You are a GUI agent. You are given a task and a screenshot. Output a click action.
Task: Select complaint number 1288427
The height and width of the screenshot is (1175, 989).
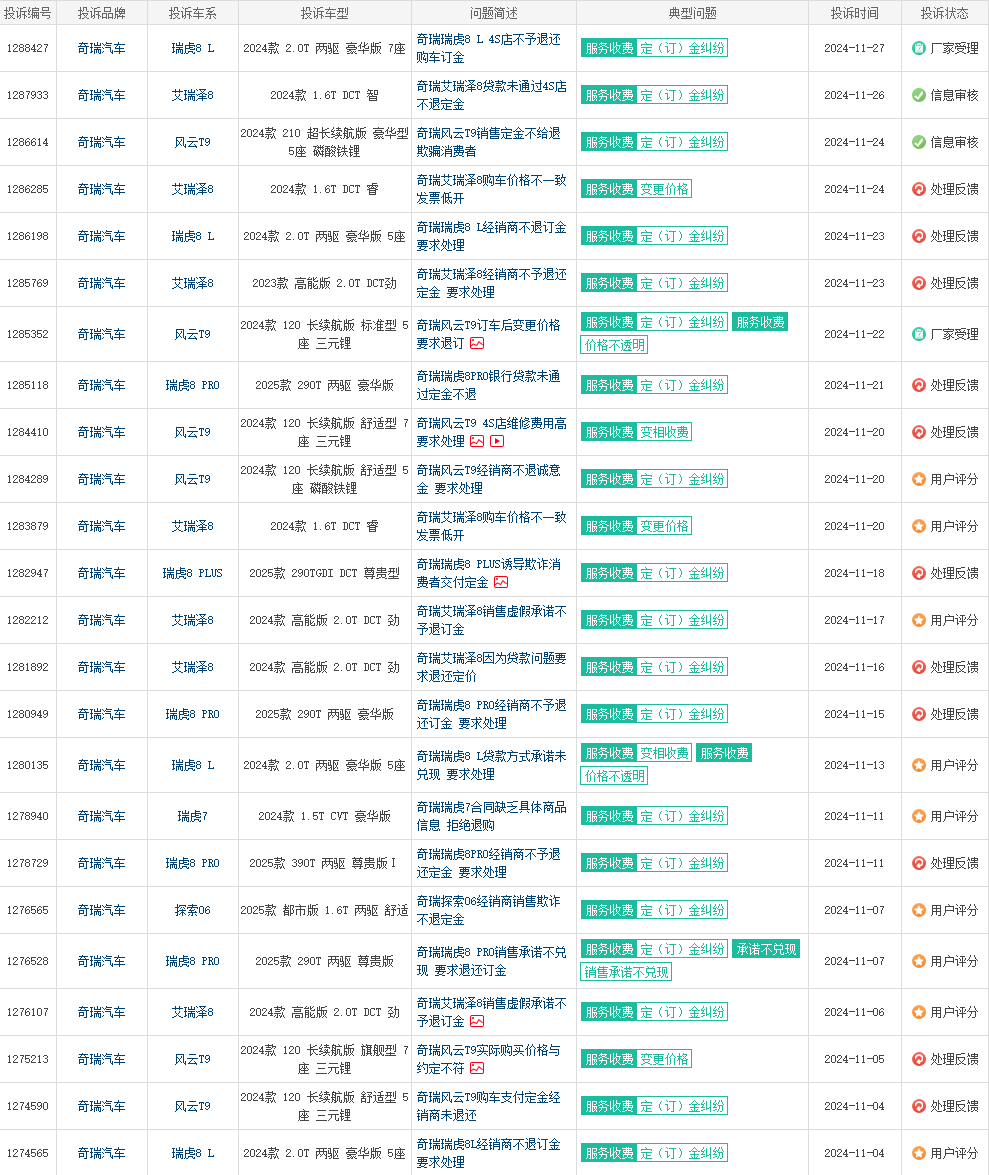28,48
